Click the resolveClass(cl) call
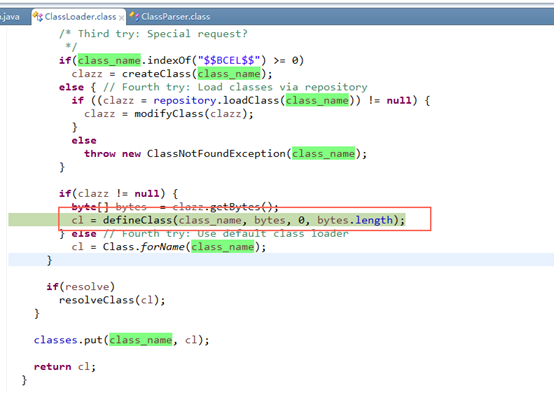Screen dimensions: 554x393 (x=112, y=300)
